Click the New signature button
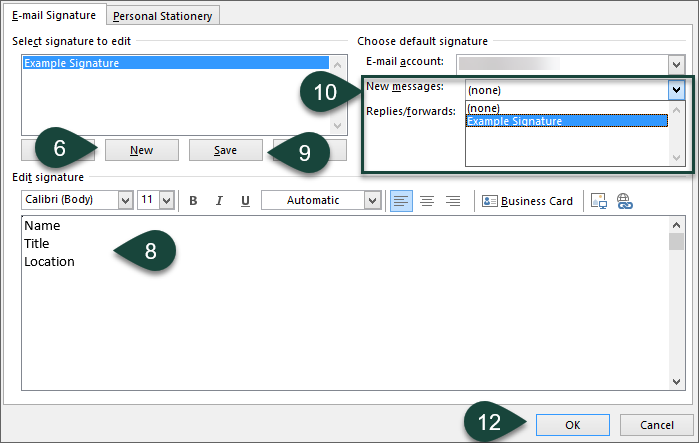Viewport: 699px width, 443px height. [x=141, y=150]
